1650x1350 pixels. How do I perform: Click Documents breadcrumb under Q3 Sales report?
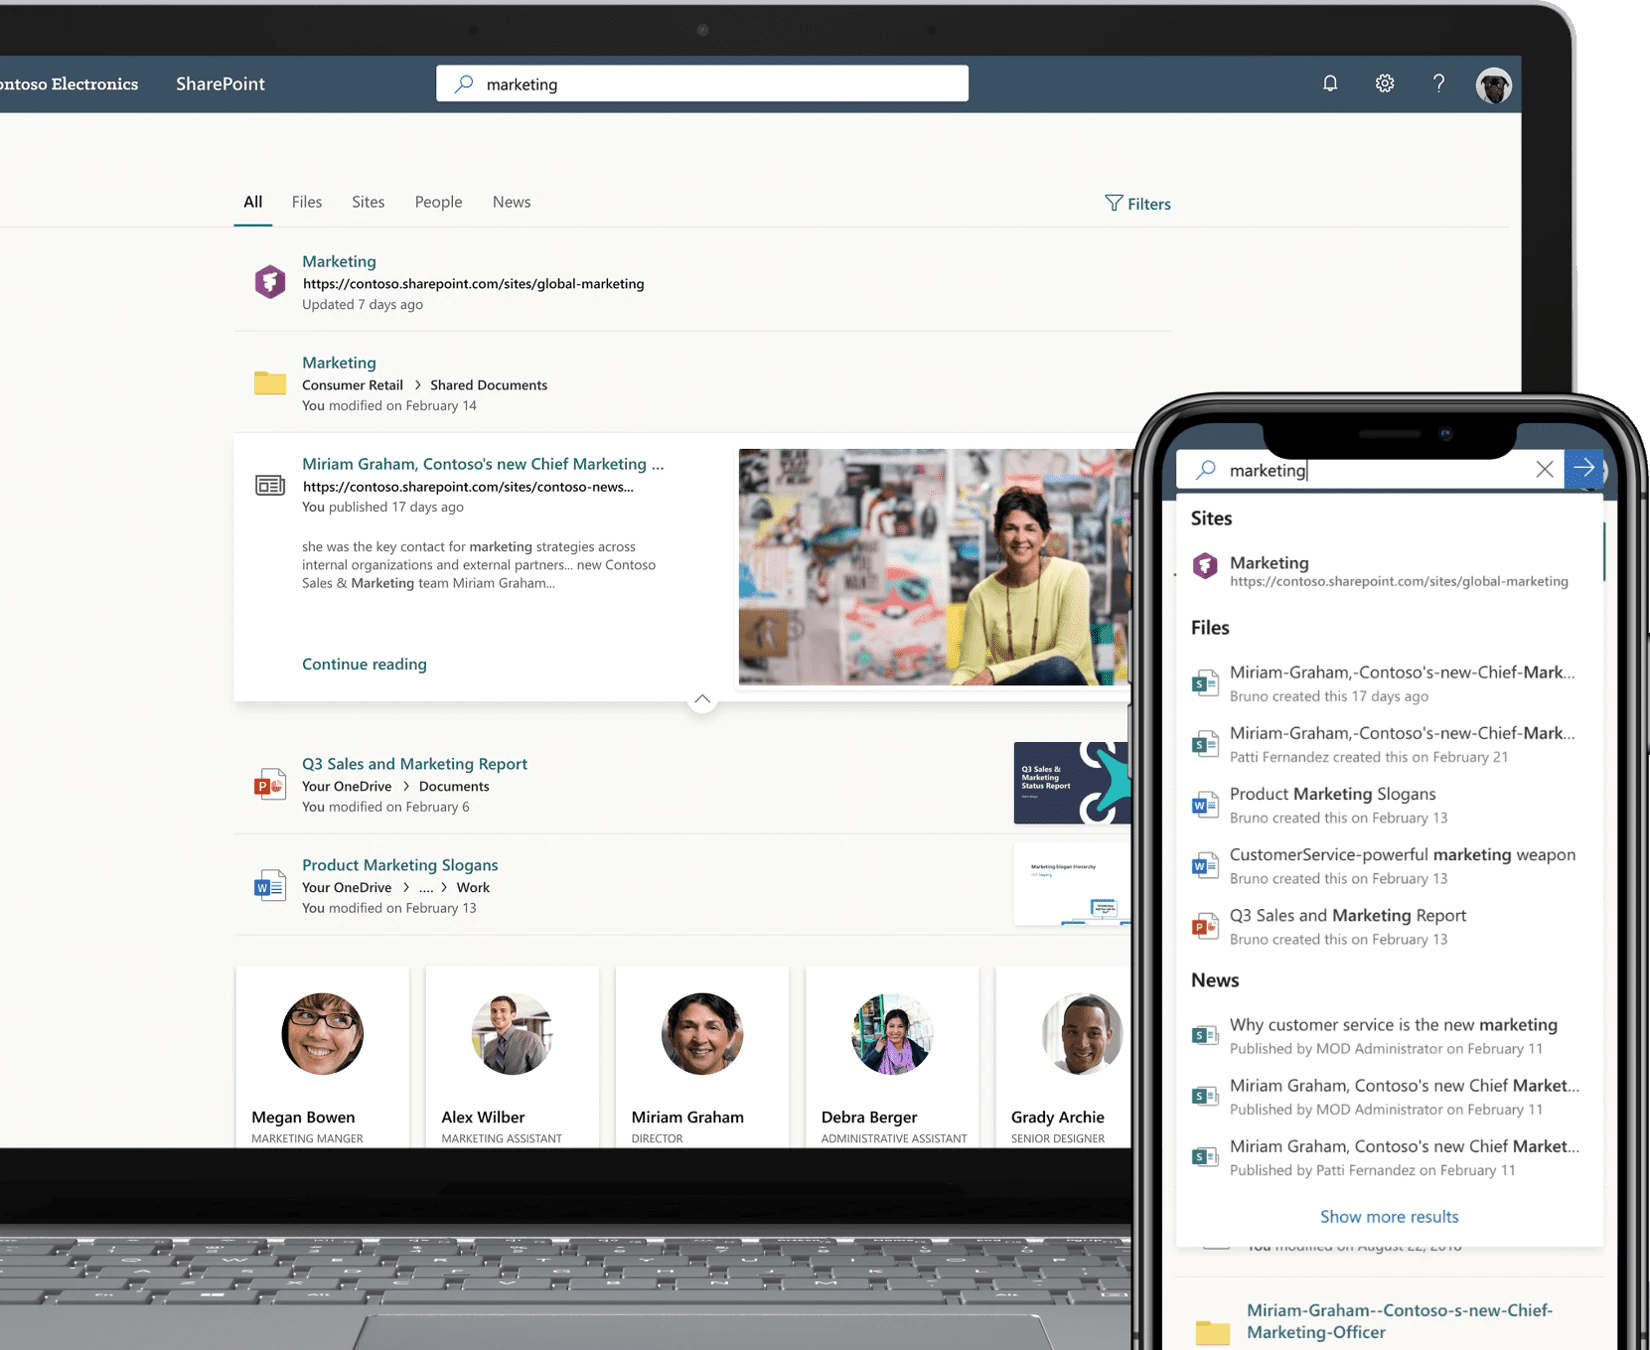(x=454, y=786)
